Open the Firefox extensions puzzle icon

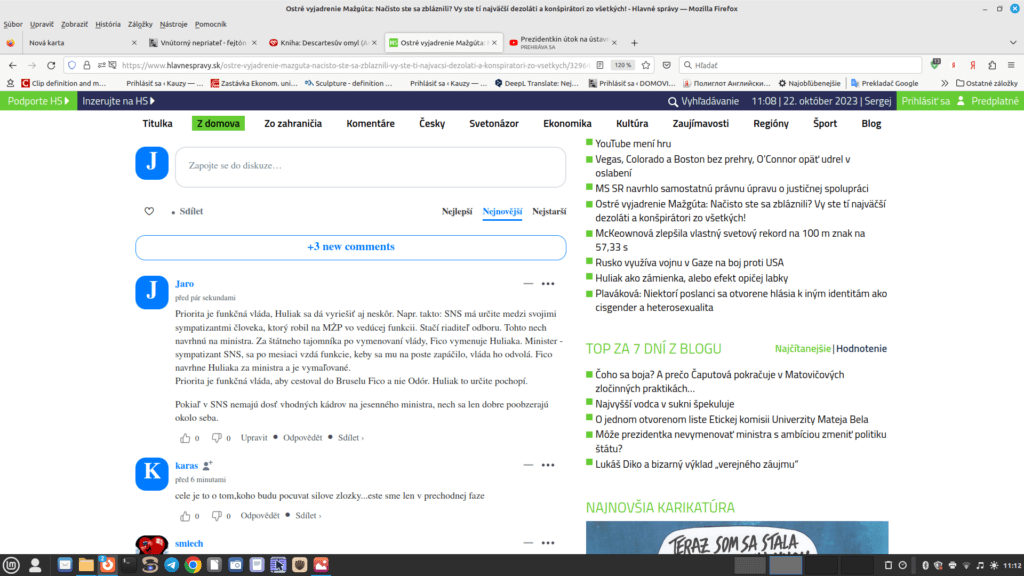[992, 65]
